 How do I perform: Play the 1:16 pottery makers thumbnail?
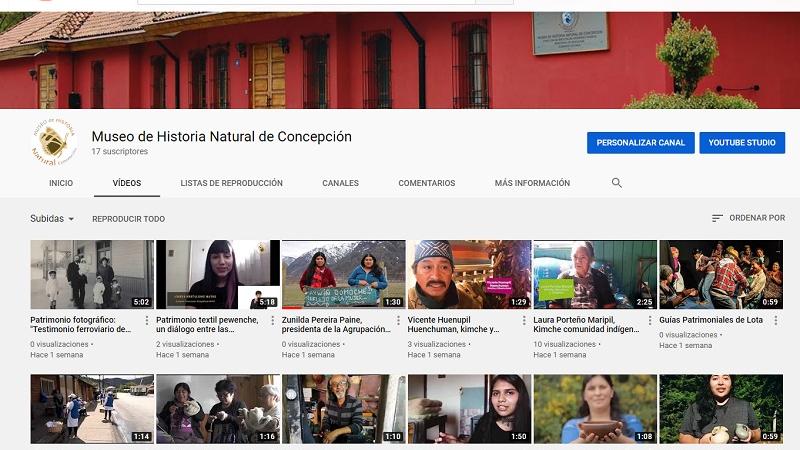[218, 409]
